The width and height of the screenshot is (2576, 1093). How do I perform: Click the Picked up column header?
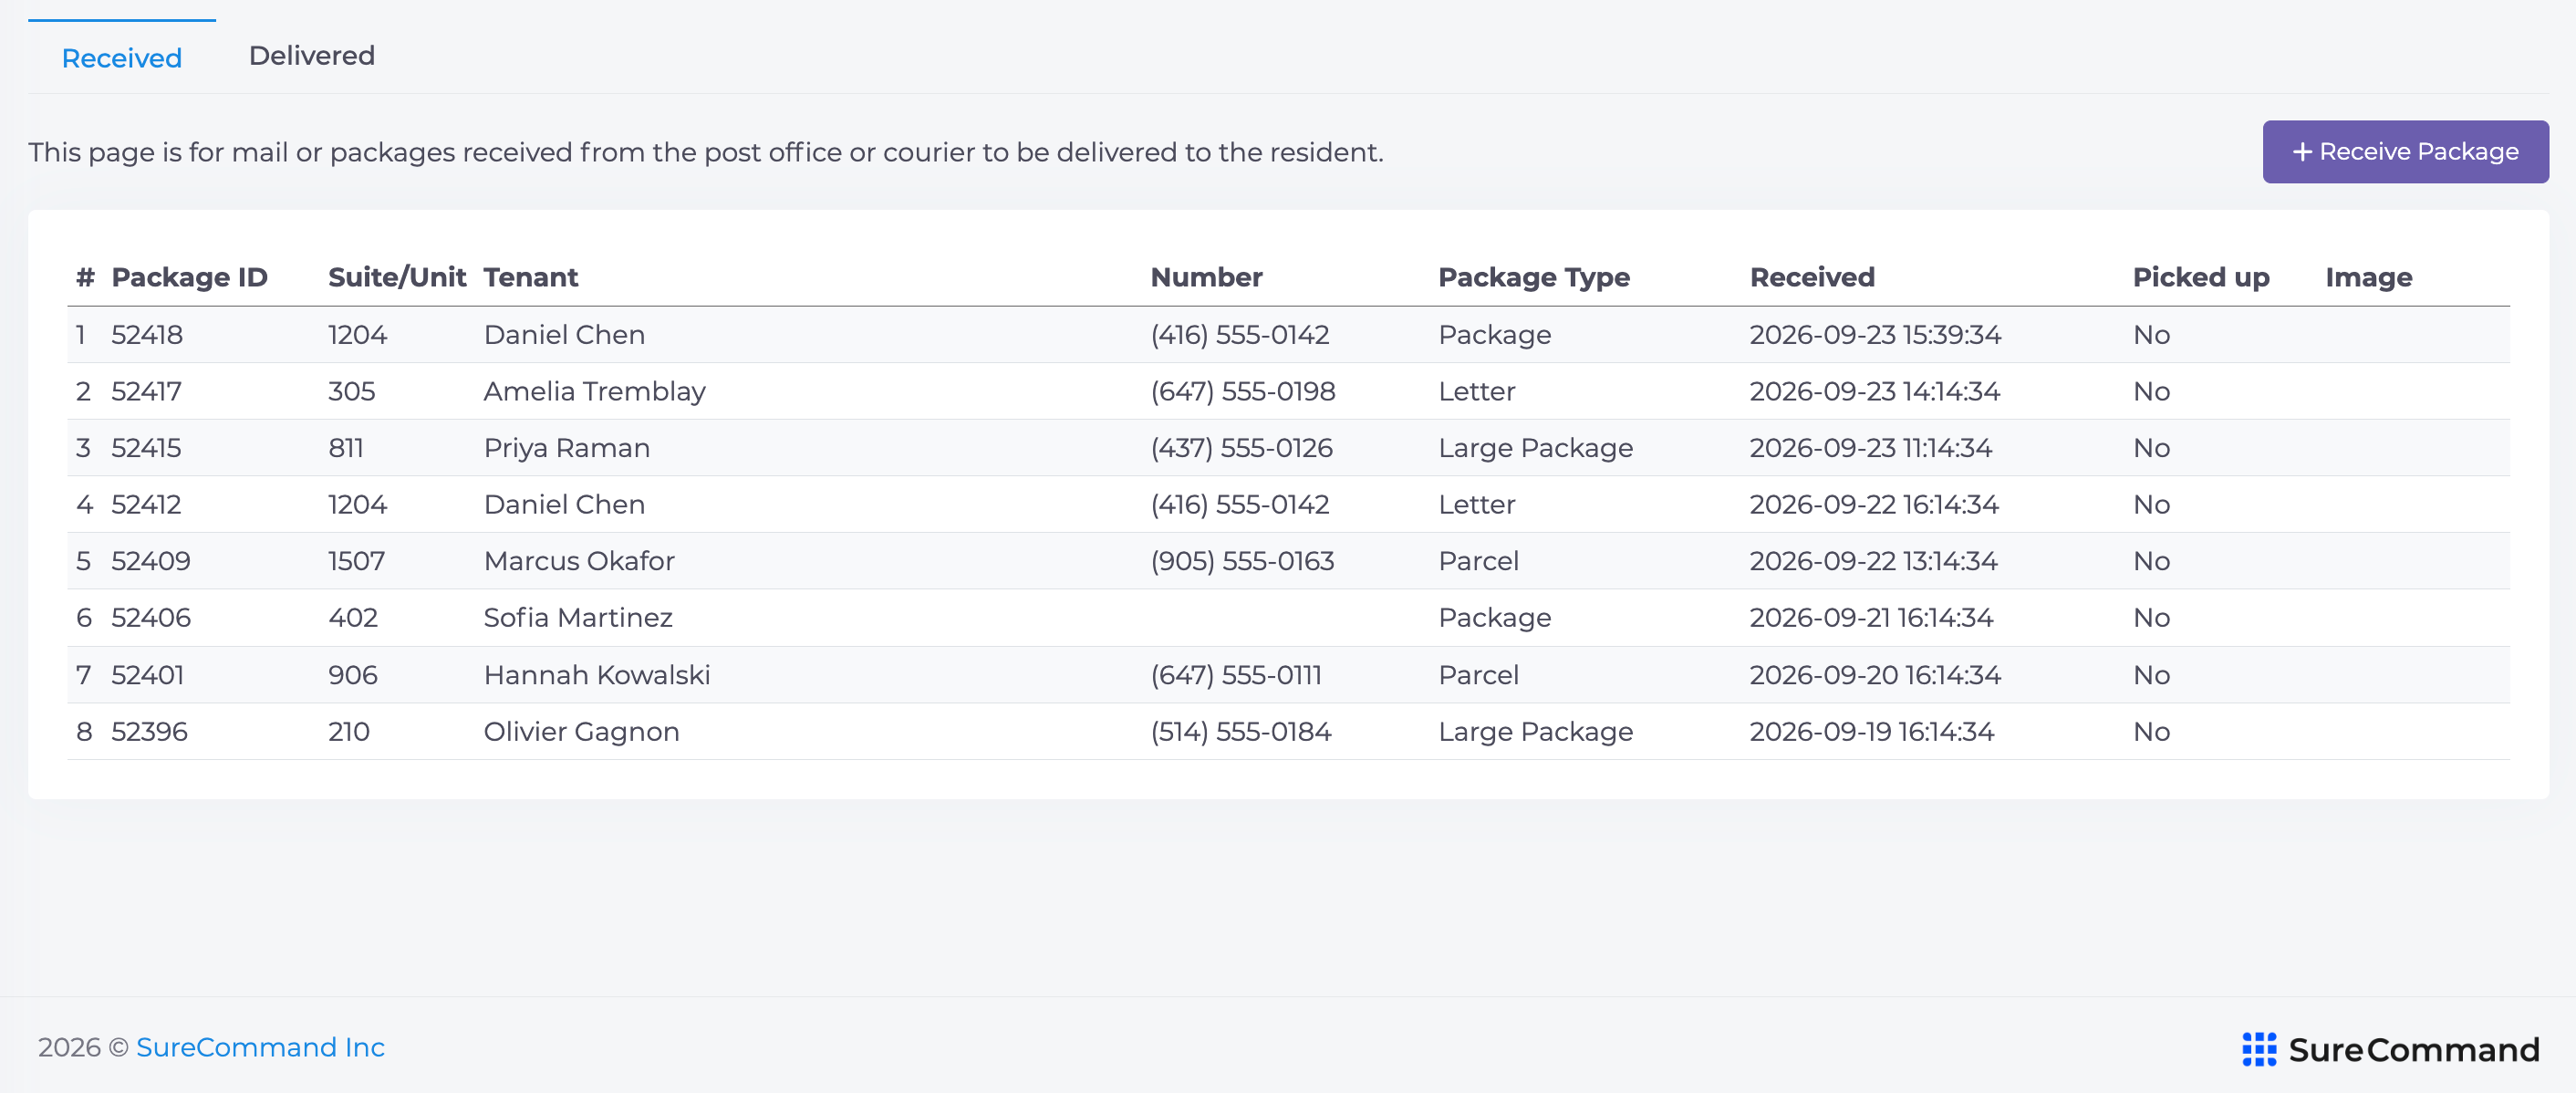click(2200, 277)
